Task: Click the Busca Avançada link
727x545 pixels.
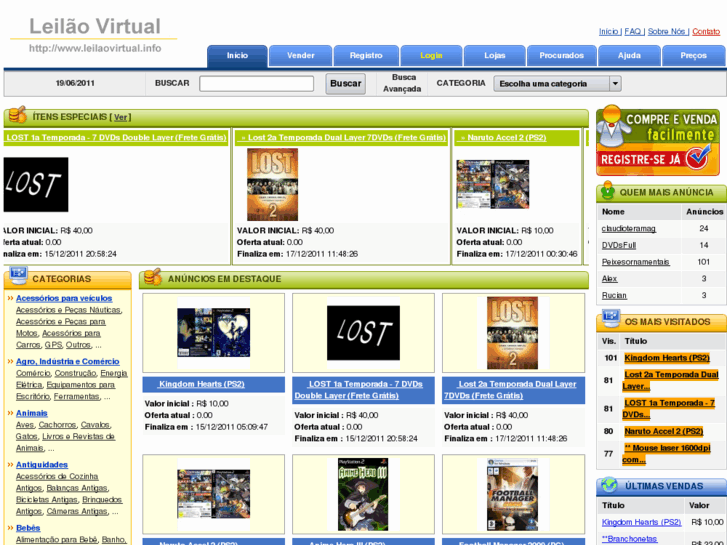Action: (402, 83)
